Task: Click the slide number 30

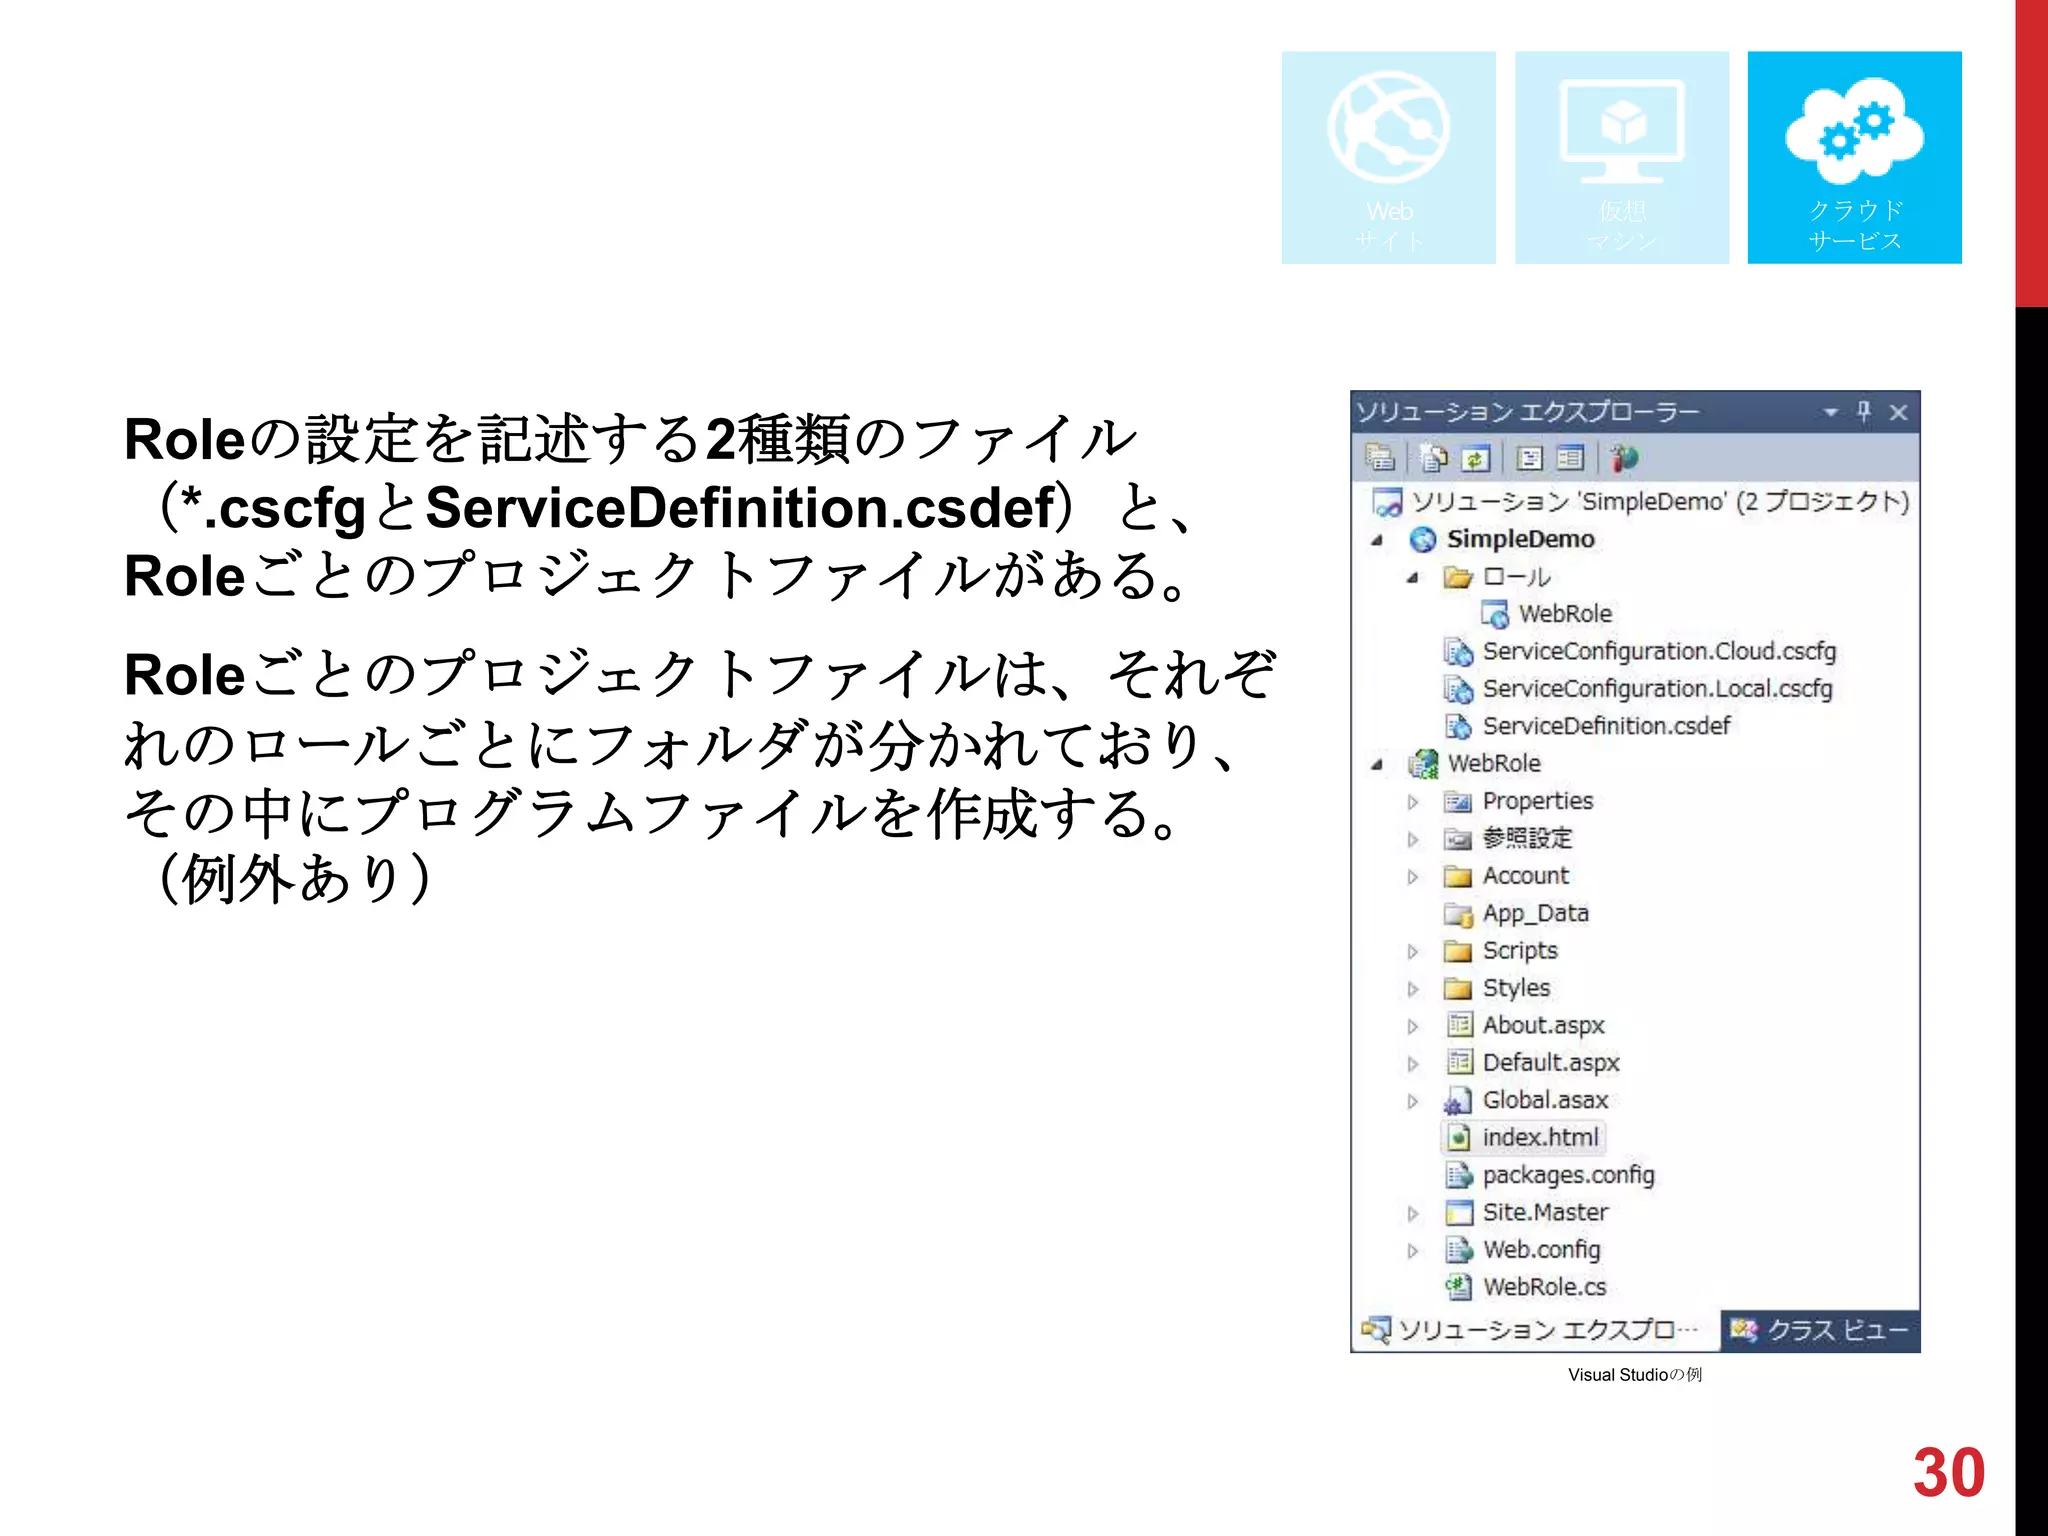Action: pos(1949,1472)
